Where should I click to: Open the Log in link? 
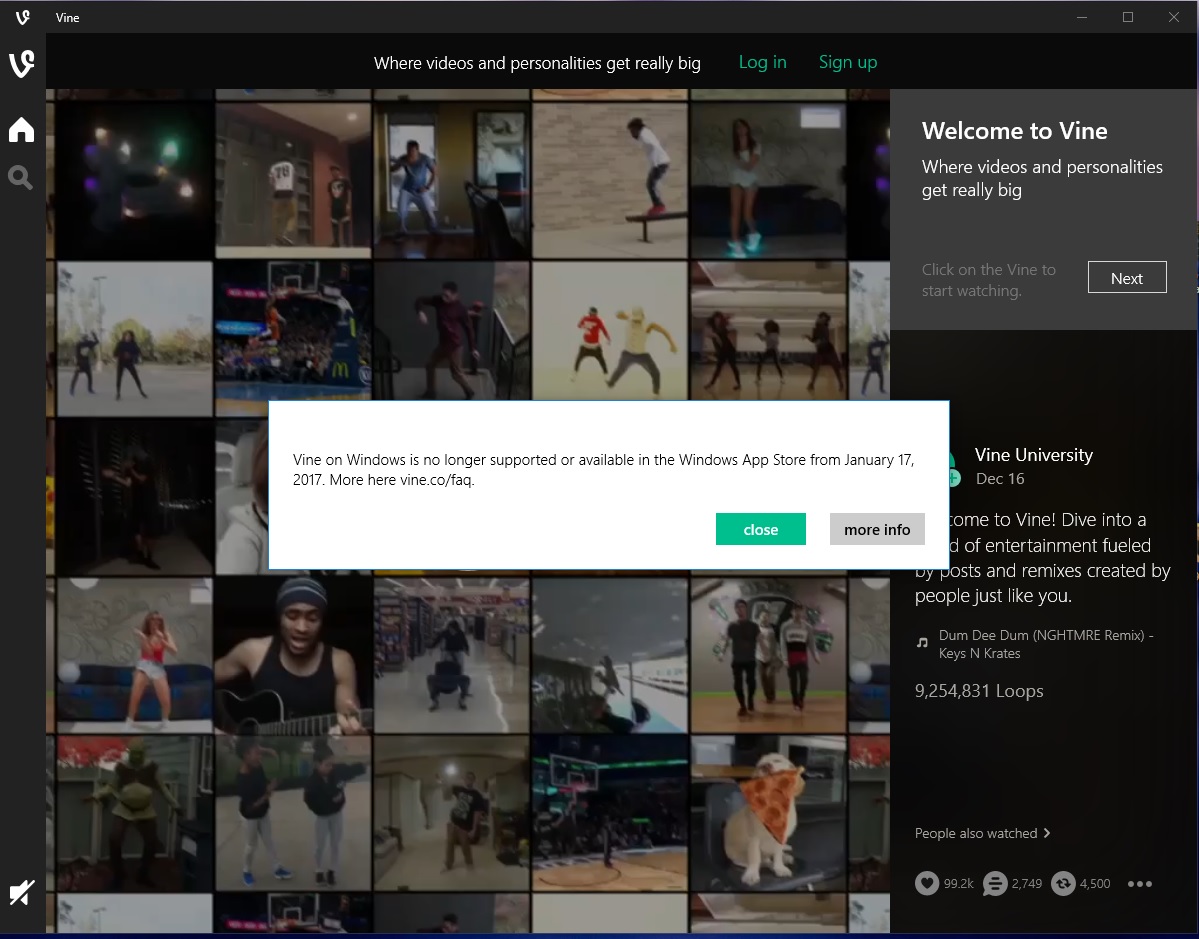[762, 62]
